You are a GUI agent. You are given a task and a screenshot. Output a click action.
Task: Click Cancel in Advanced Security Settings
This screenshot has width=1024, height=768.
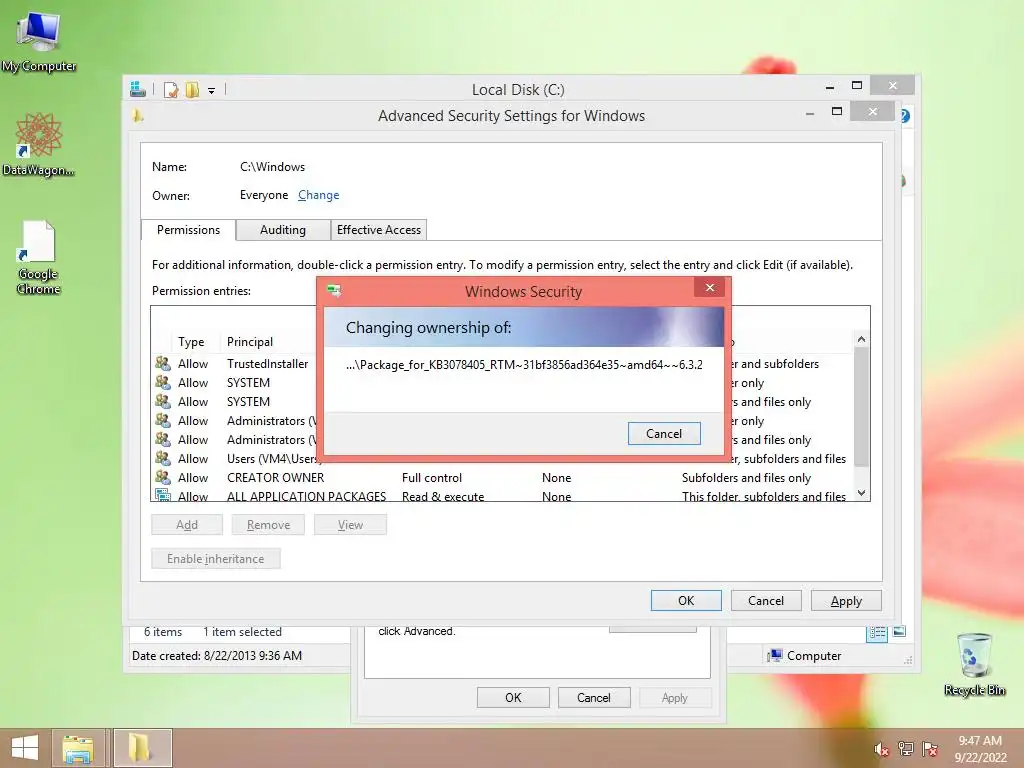pos(765,600)
